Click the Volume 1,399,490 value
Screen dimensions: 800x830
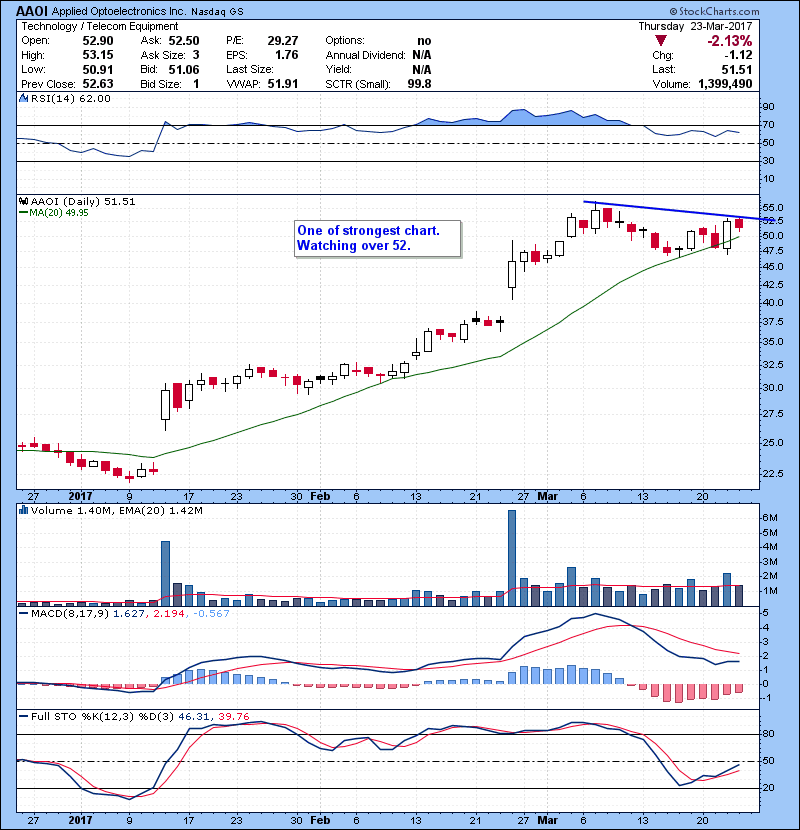coord(725,84)
